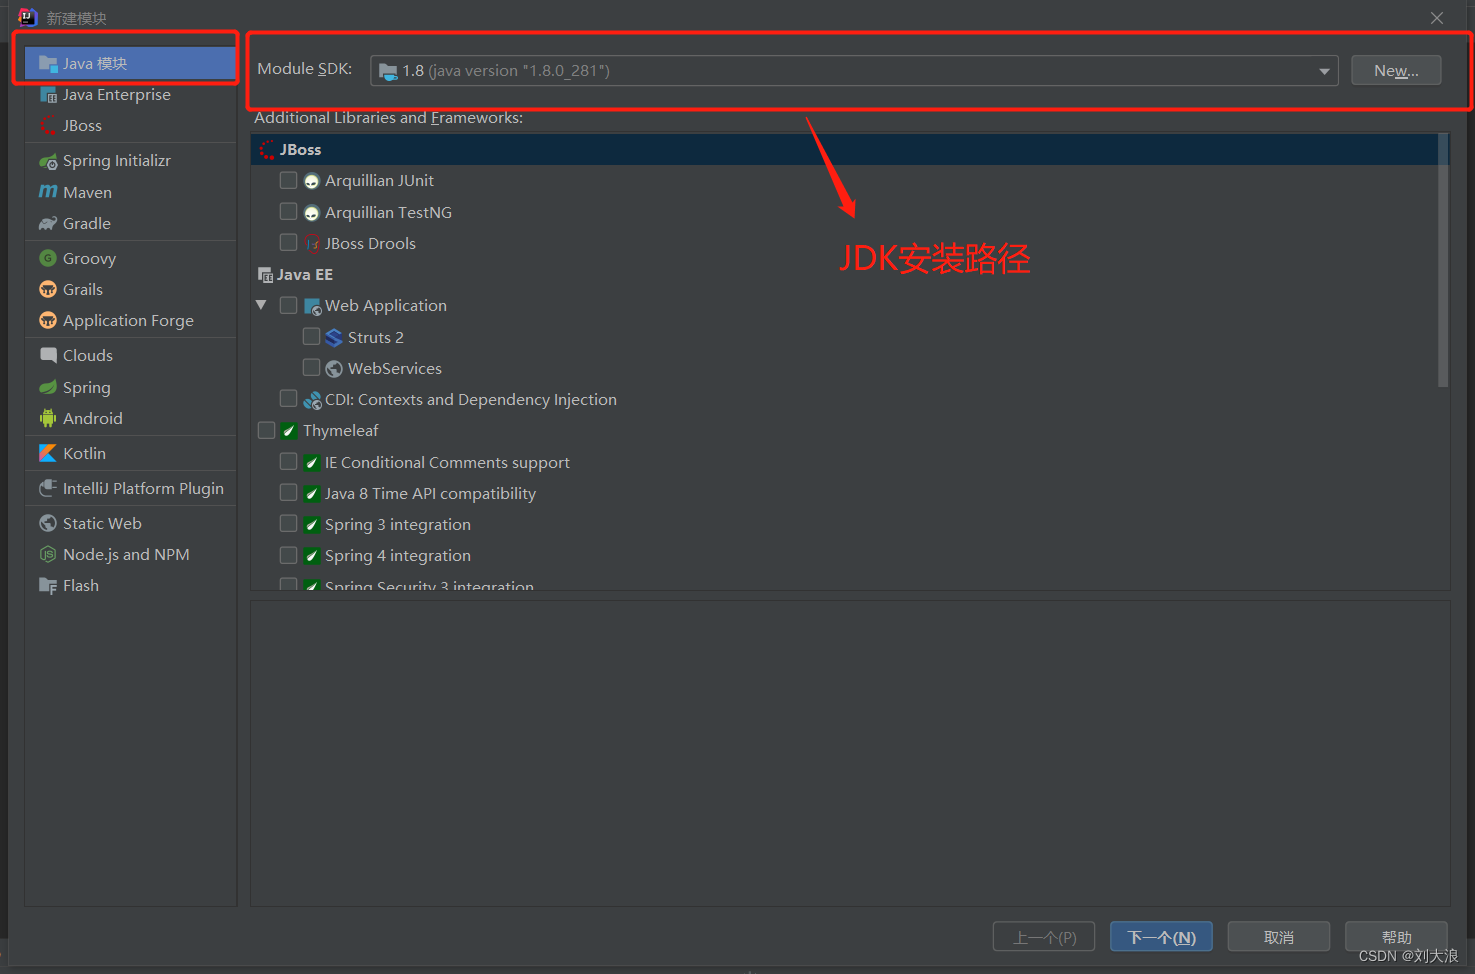The height and width of the screenshot is (974, 1475).
Task: Check the Web Application checkbox
Action: [288, 305]
